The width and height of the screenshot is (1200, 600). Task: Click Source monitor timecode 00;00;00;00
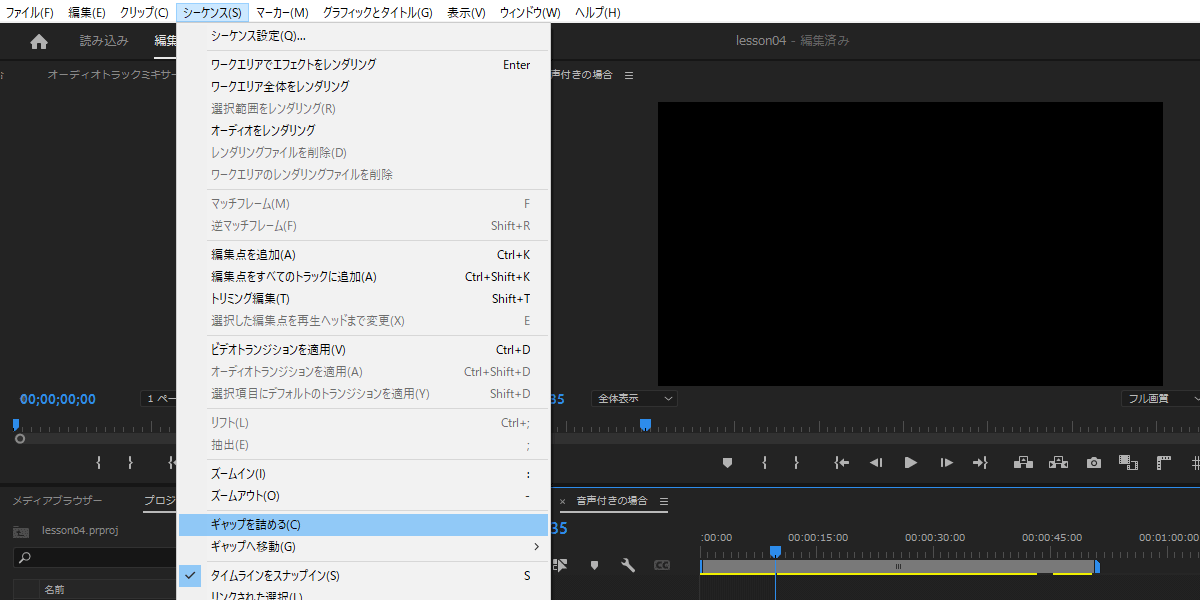point(58,399)
